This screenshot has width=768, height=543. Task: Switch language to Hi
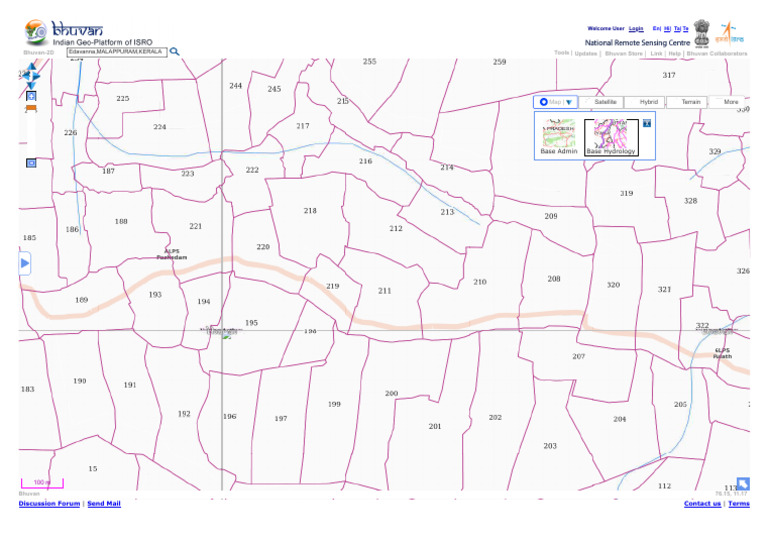coord(667,28)
